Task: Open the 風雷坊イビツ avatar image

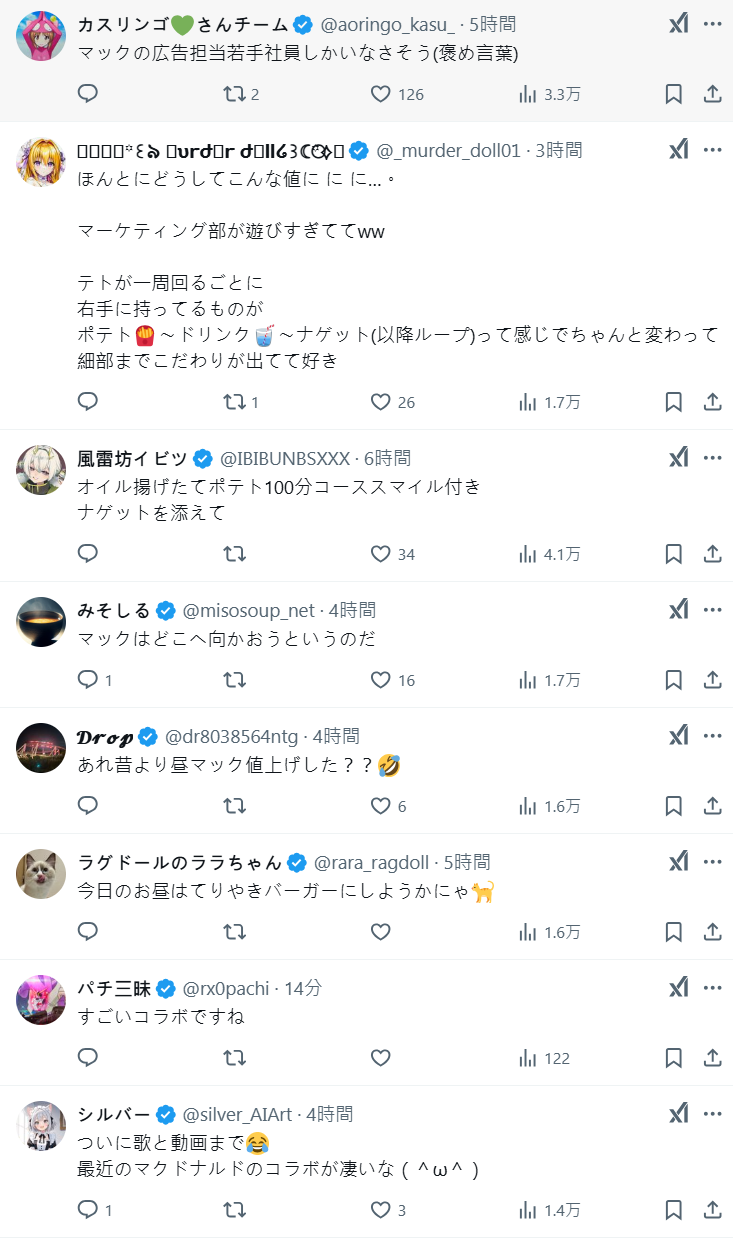Action: [42, 470]
